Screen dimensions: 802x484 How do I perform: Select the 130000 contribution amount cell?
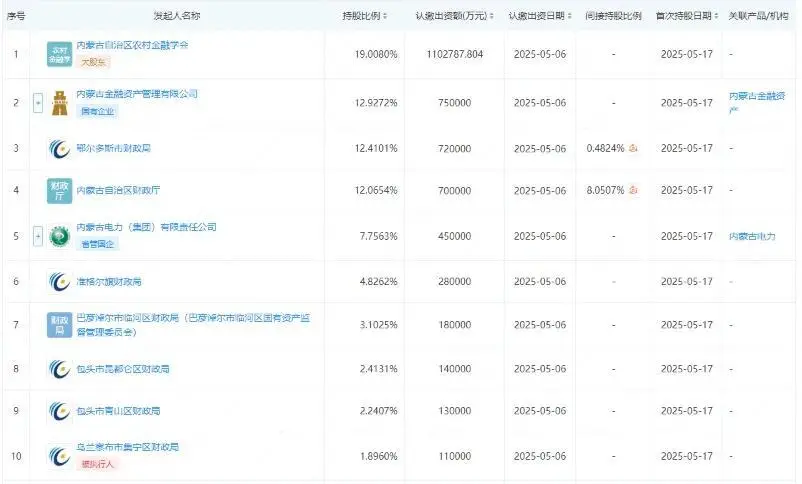tap(455, 411)
